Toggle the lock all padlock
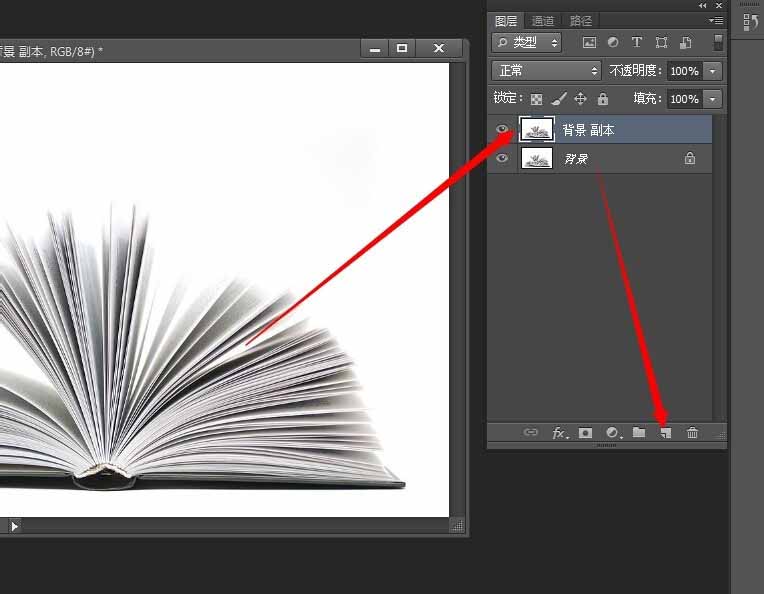Viewport: 764px width, 594px height. point(603,99)
